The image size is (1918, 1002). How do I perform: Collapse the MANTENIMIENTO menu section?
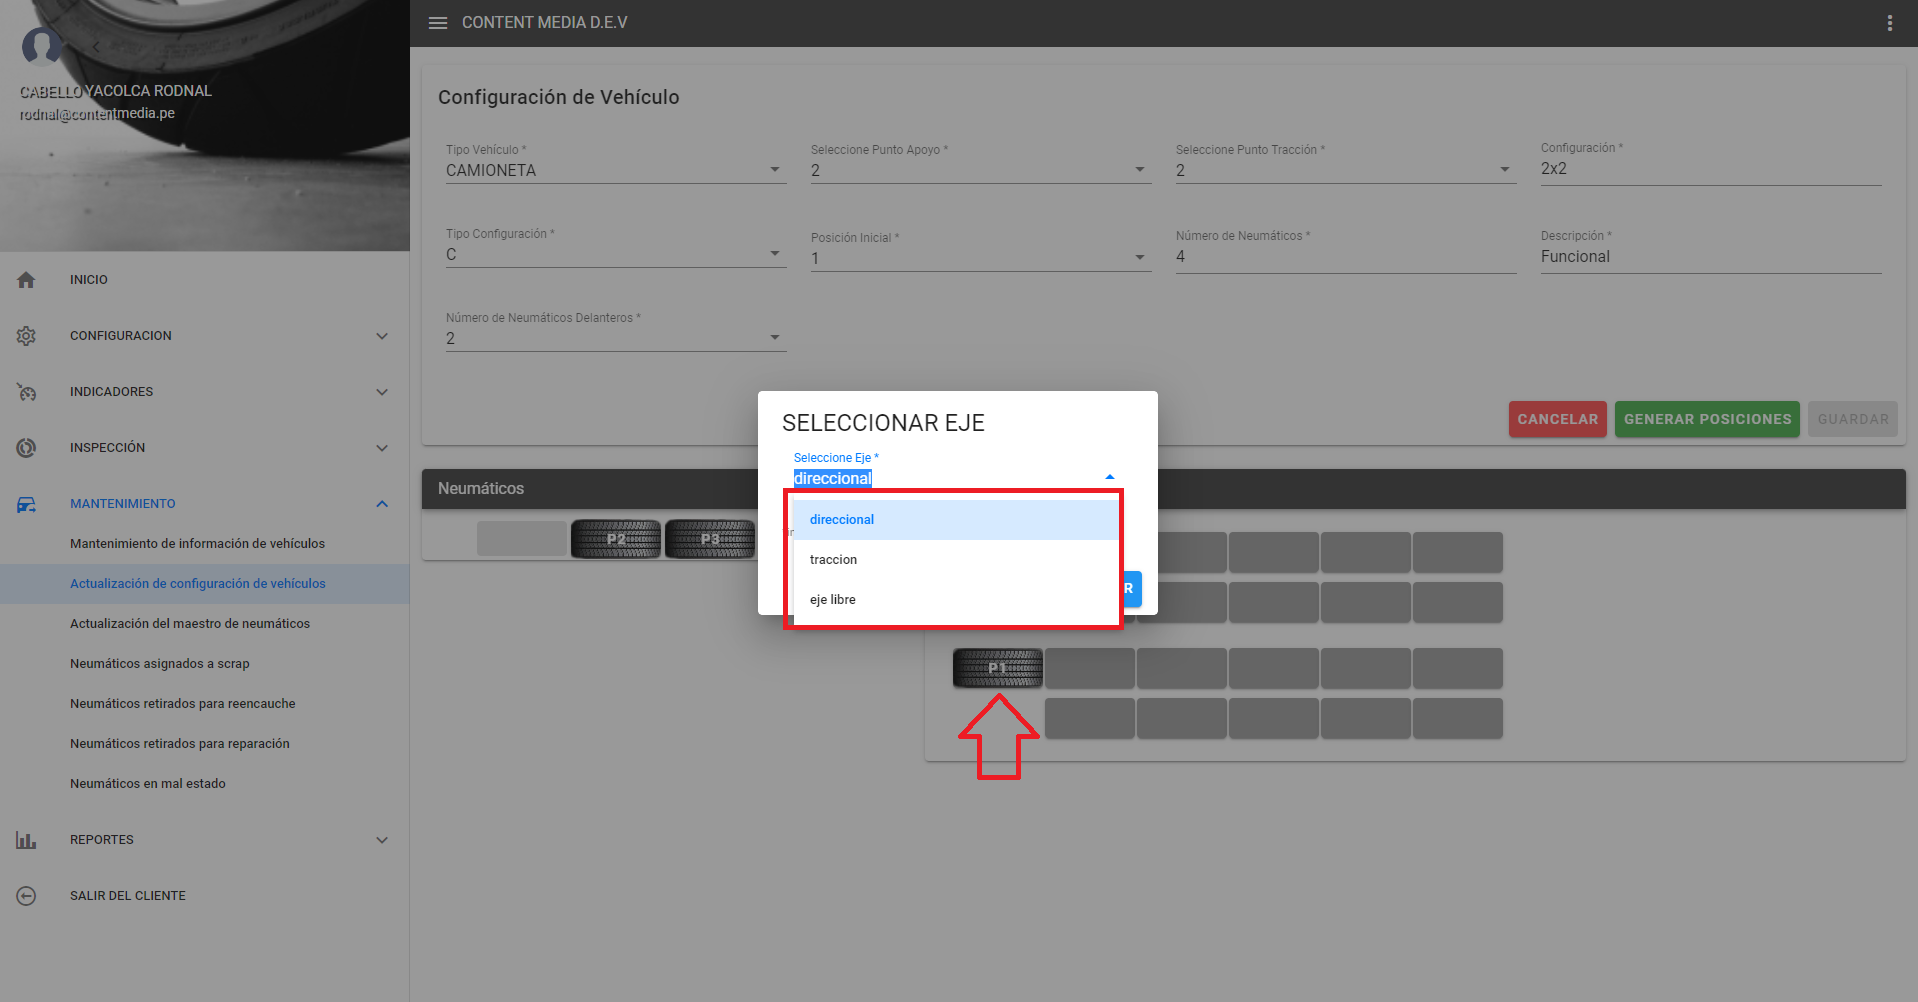point(382,504)
